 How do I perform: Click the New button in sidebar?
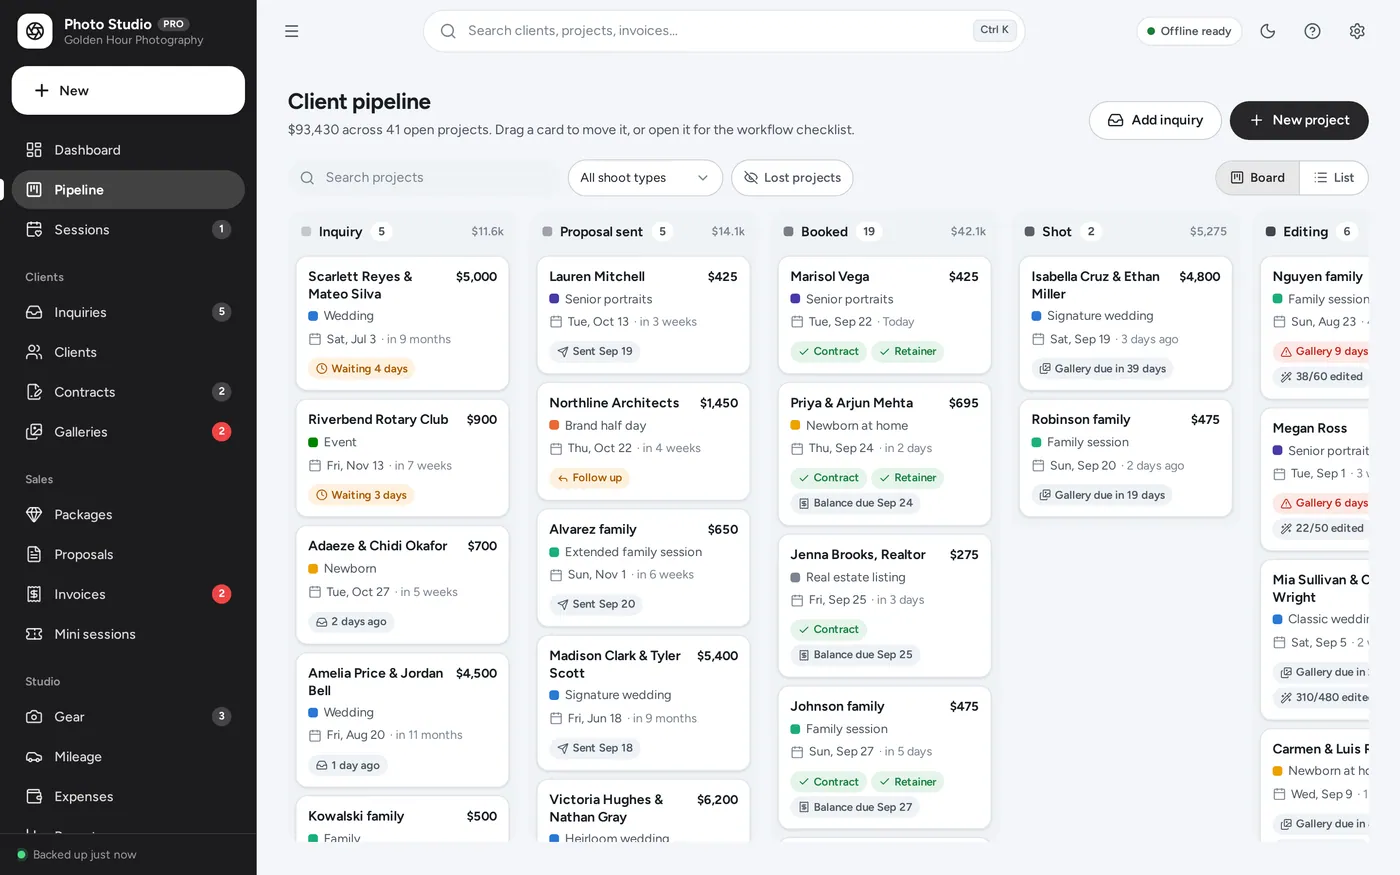[128, 91]
